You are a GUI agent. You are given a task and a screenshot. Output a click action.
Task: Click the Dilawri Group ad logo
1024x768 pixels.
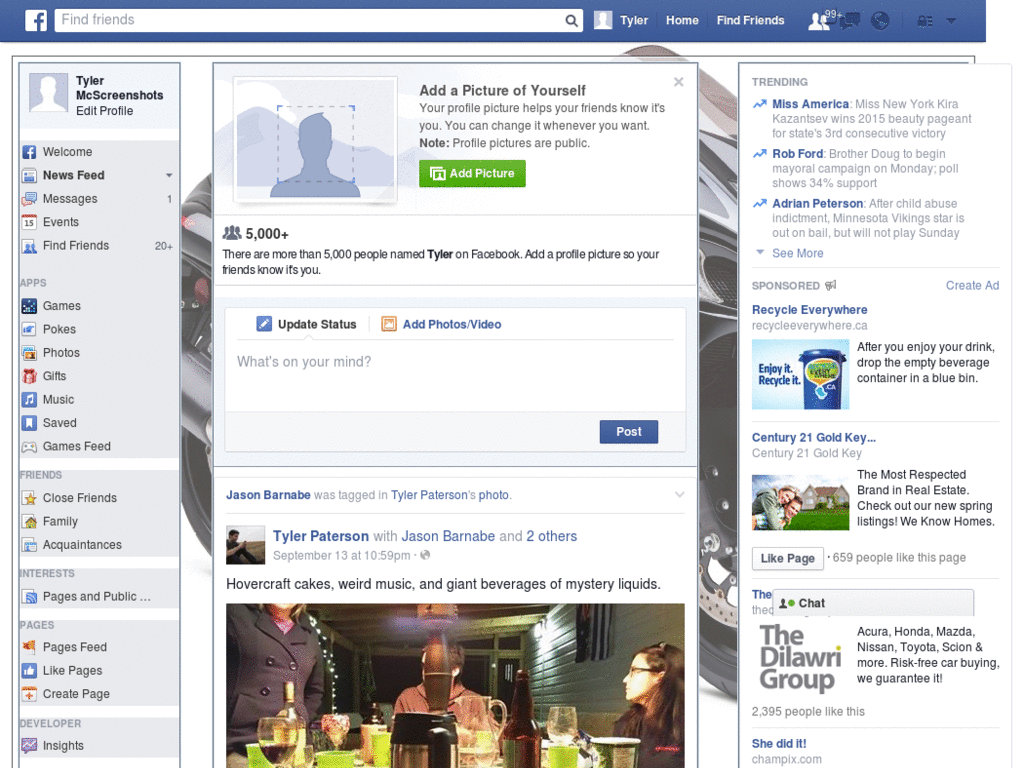(801, 658)
